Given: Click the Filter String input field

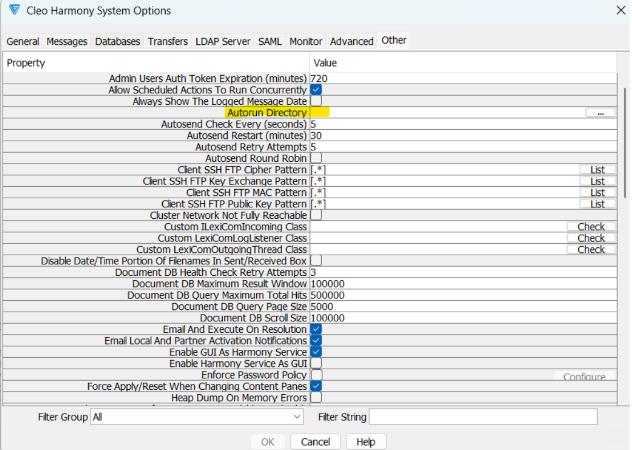Looking at the screenshot, I should pos(483,417).
